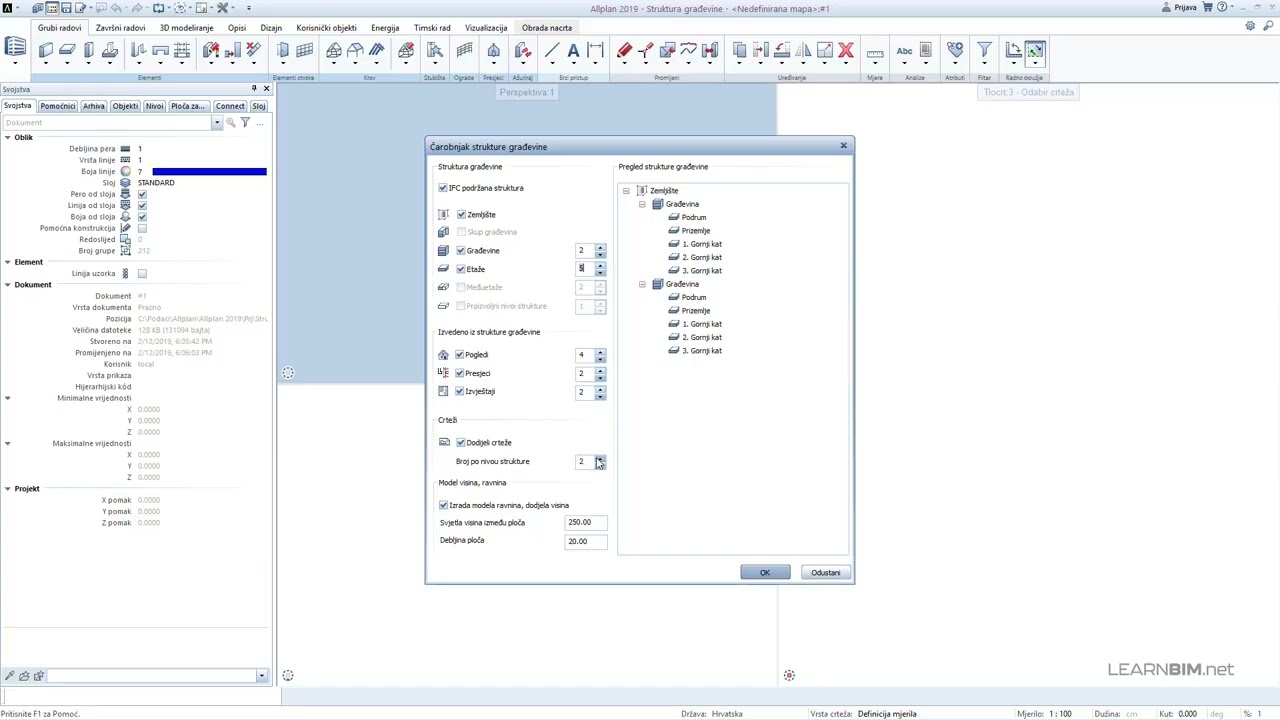Click the attributes tool in Atributi
Screen dimensions: 1280x720
point(955,50)
